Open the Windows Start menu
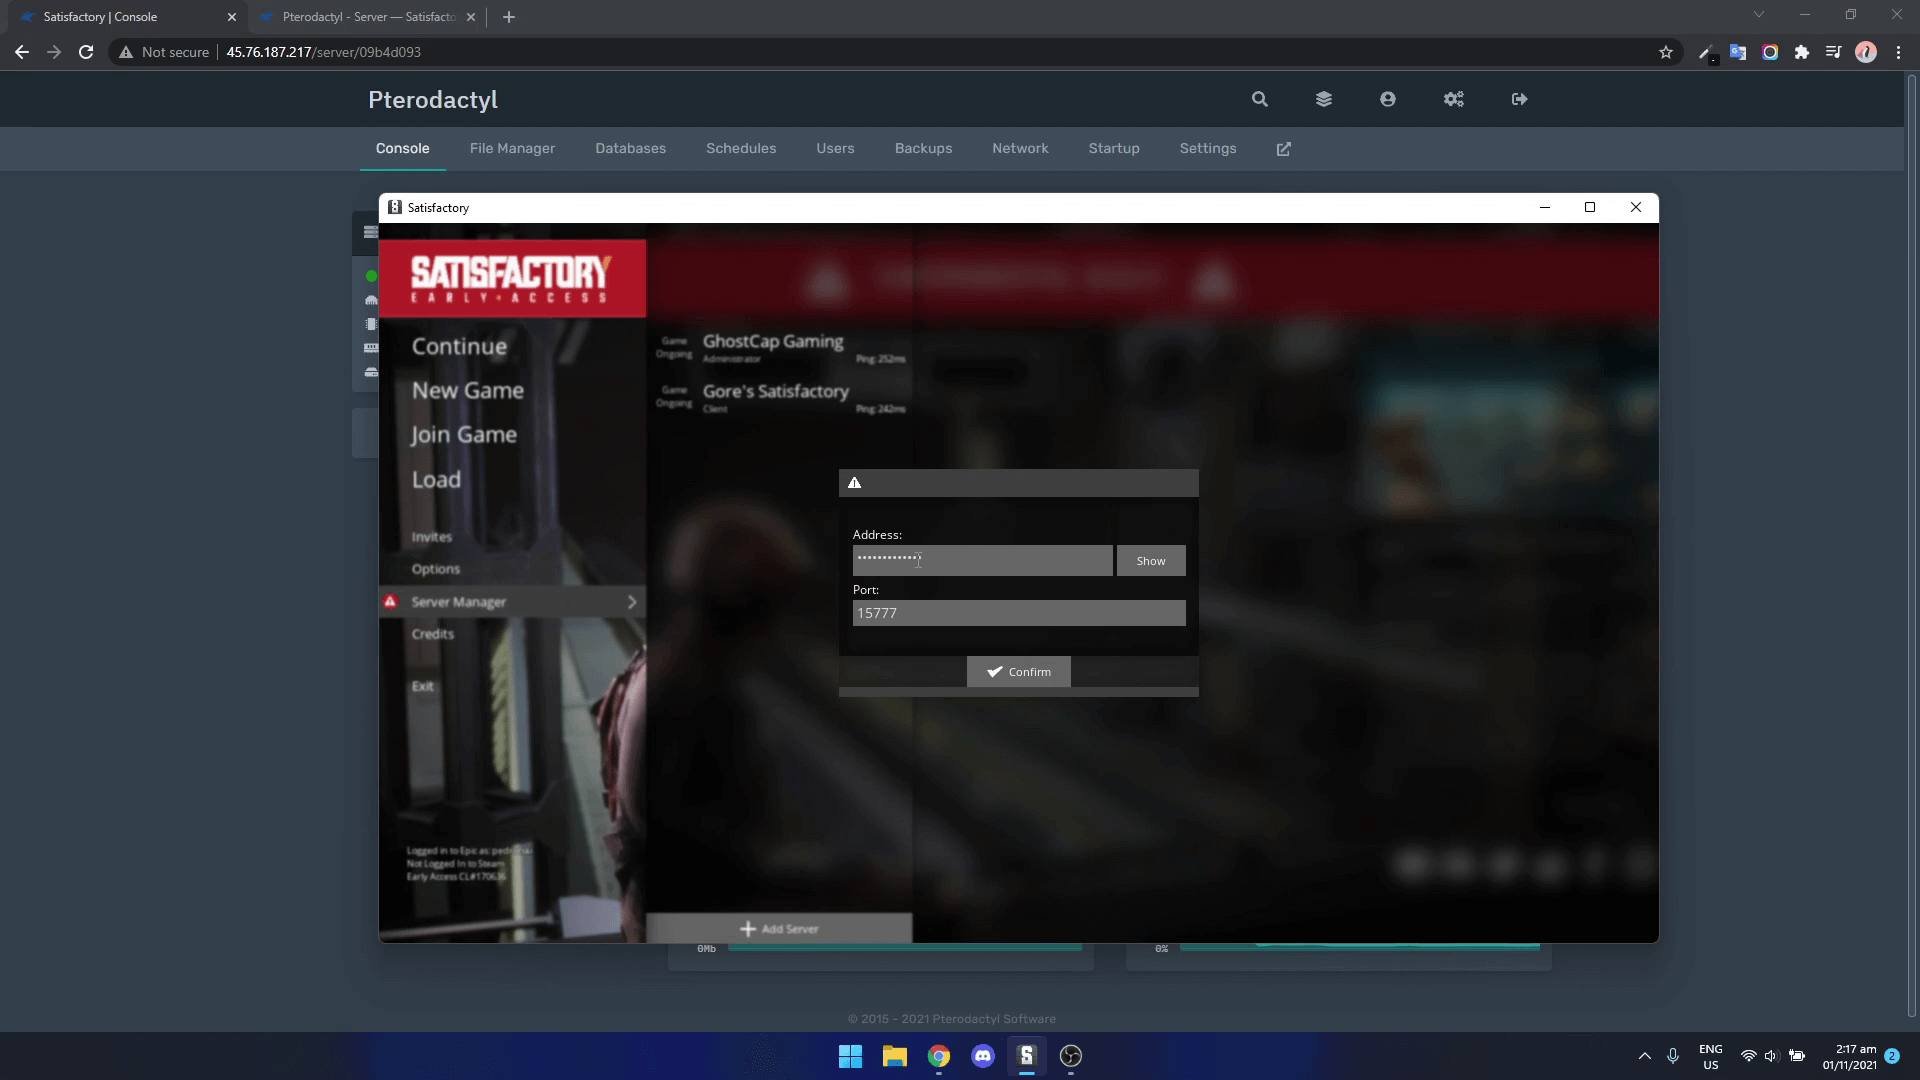 (x=850, y=1056)
